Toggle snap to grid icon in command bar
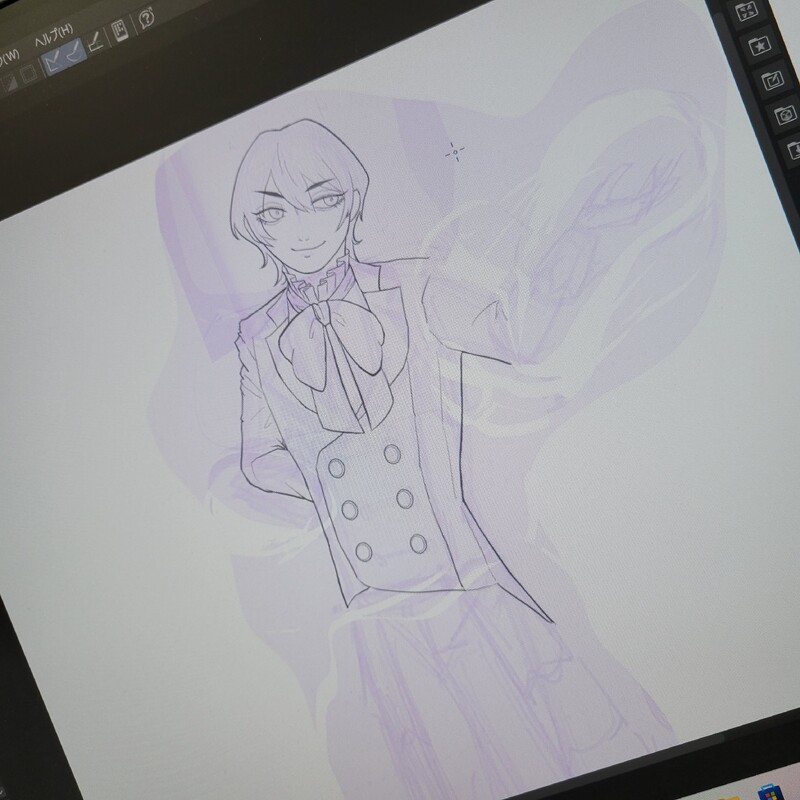800x800 pixels. click(x=96, y=42)
